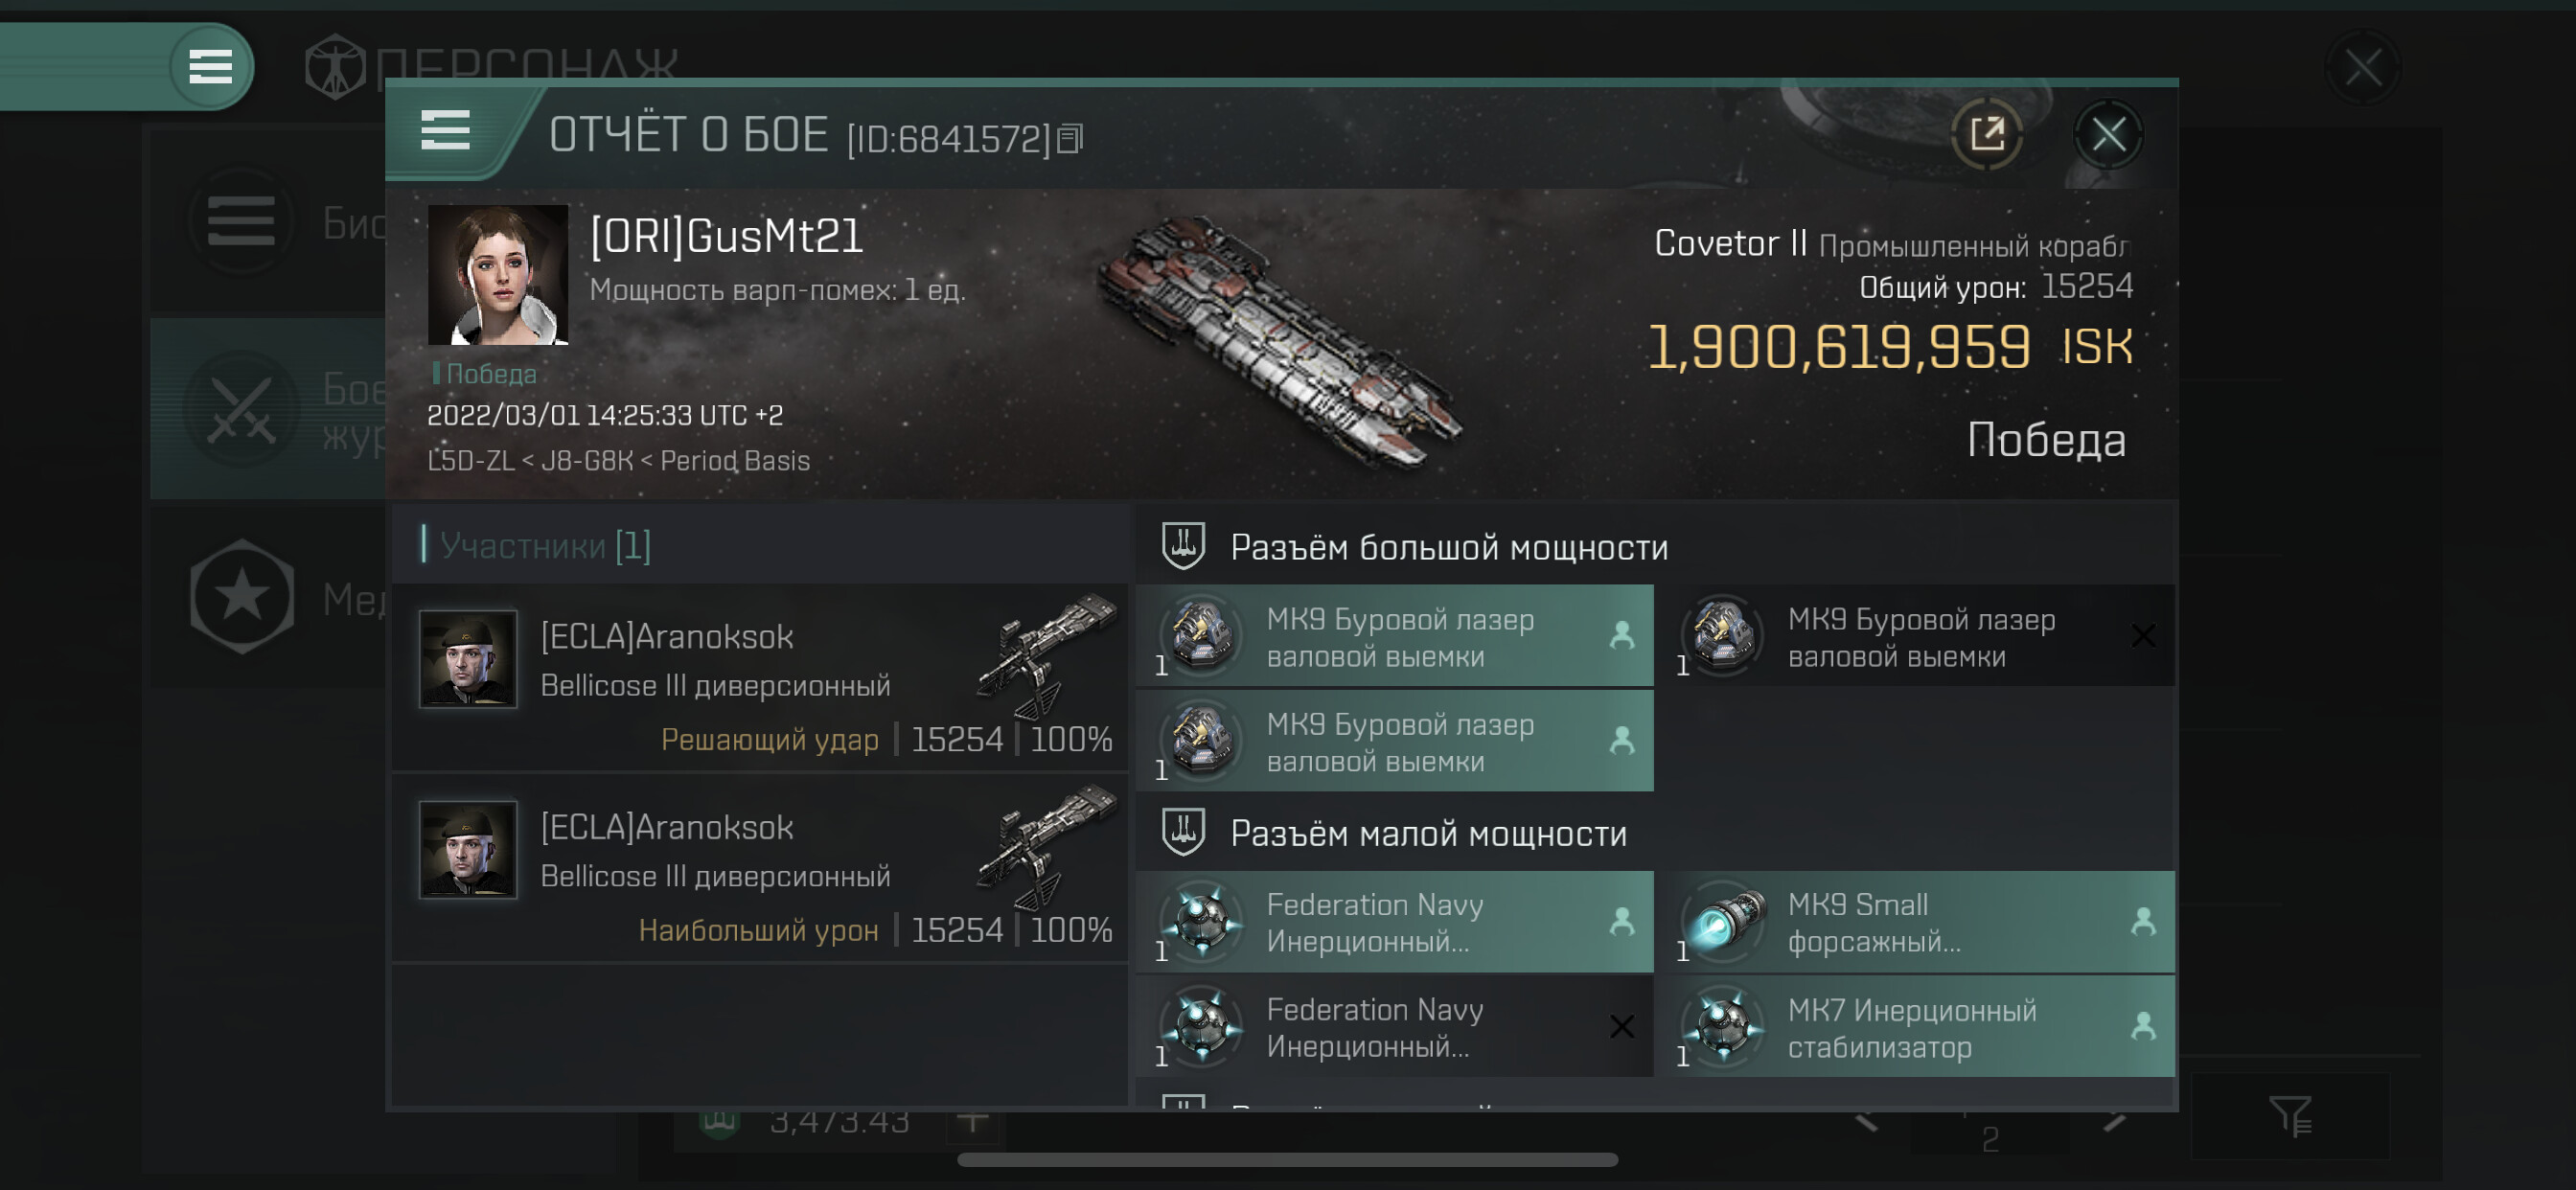Click the horizontal scrollbar at the bottom

pos(1287,1160)
